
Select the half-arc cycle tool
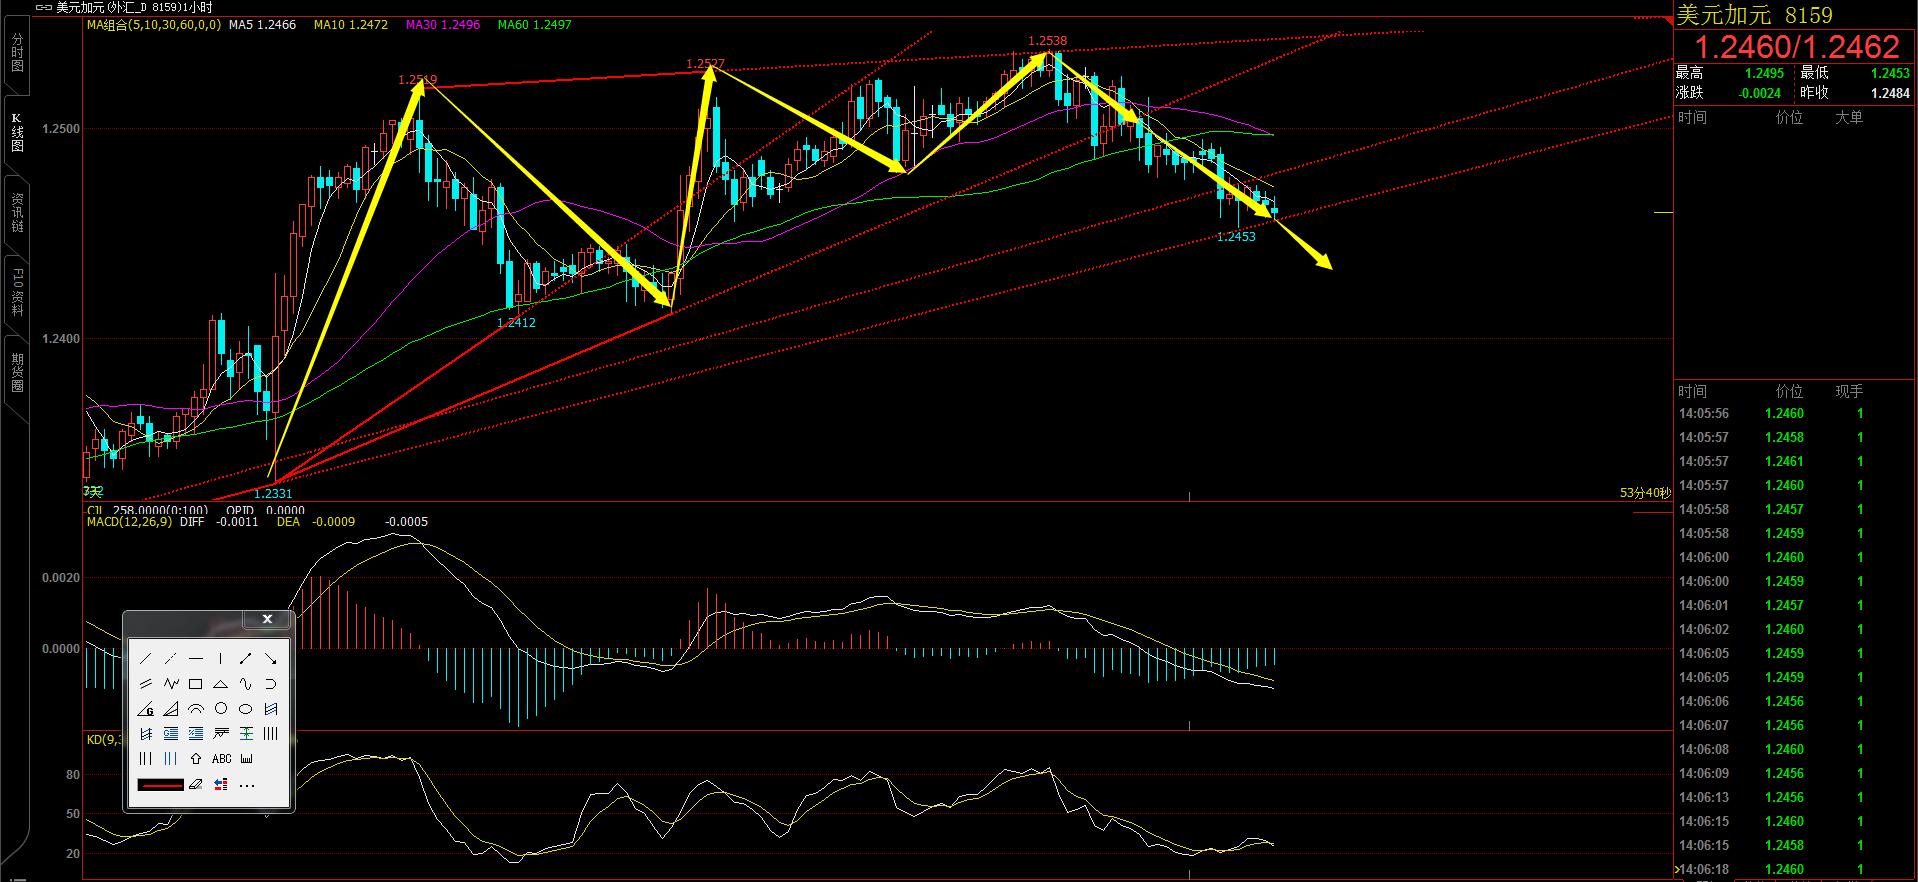[270, 684]
